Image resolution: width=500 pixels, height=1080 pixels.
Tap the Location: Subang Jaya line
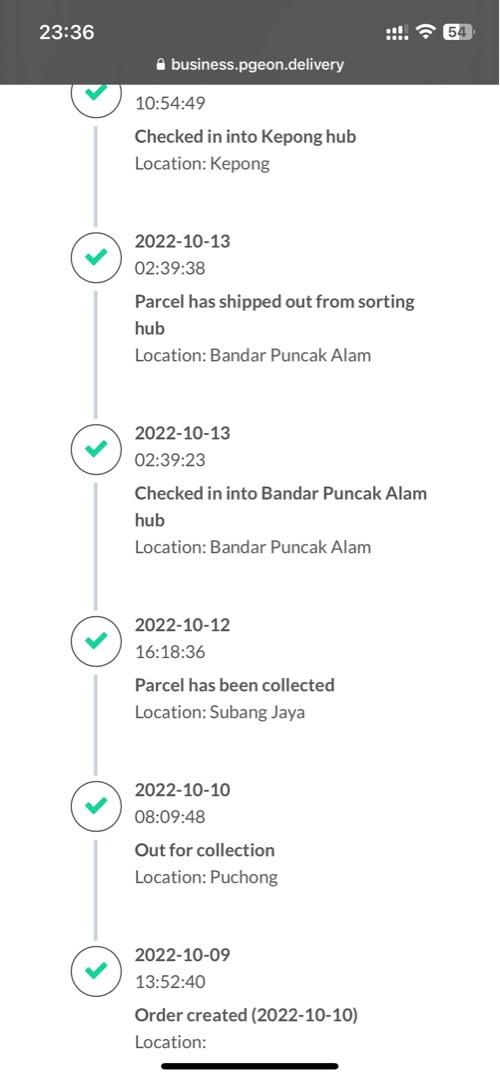coord(220,712)
